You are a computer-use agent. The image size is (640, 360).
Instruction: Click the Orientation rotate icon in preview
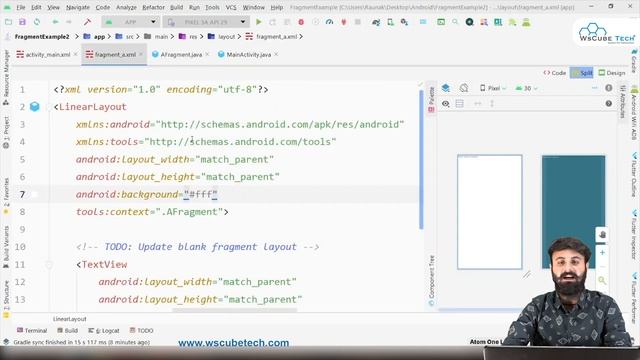coord(464,88)
